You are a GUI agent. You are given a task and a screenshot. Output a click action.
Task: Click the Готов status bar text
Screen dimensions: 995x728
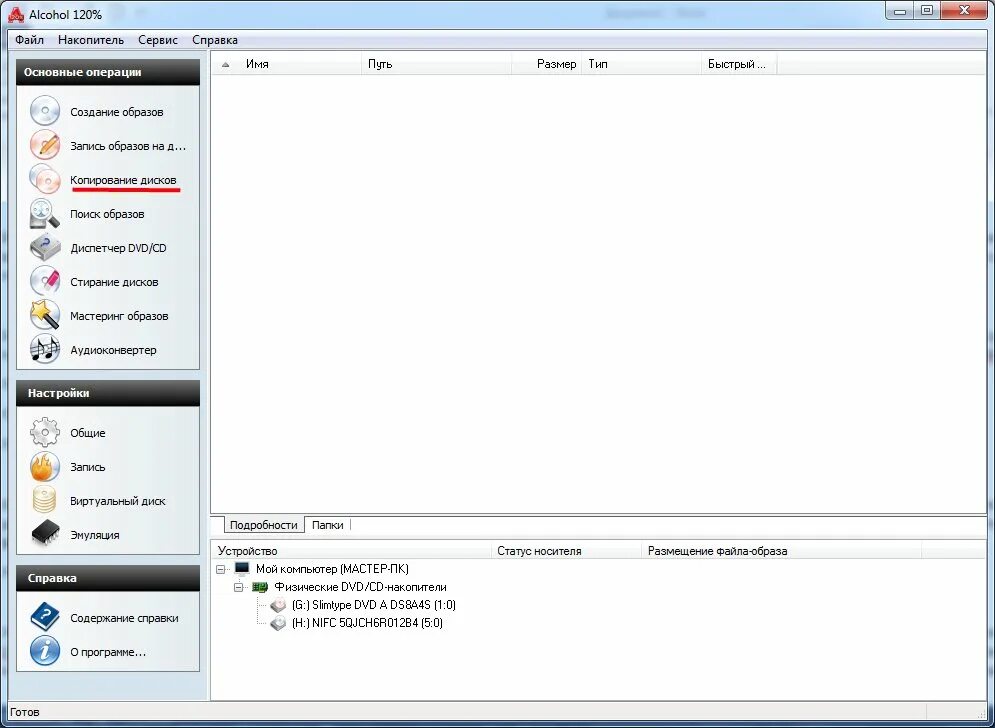pyautogui.click(x=25, y=712)
